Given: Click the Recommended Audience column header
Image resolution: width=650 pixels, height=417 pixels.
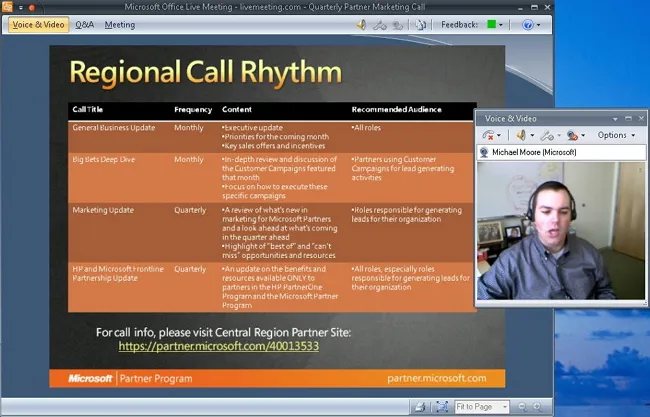Looking at the screenshot, I should [396, 109].
